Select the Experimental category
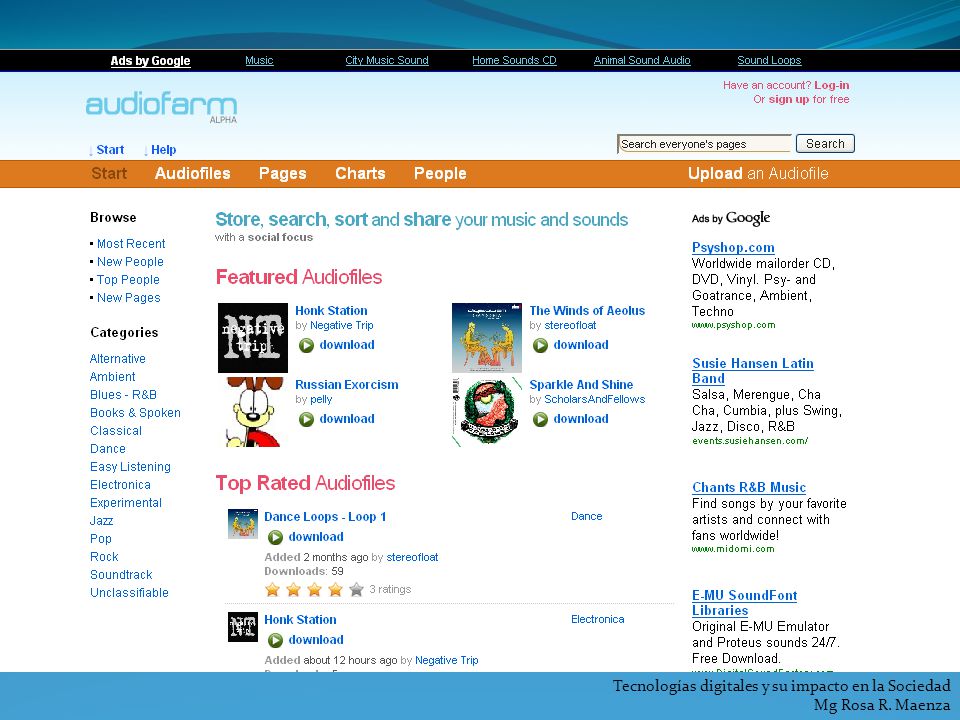 point(126,503)
